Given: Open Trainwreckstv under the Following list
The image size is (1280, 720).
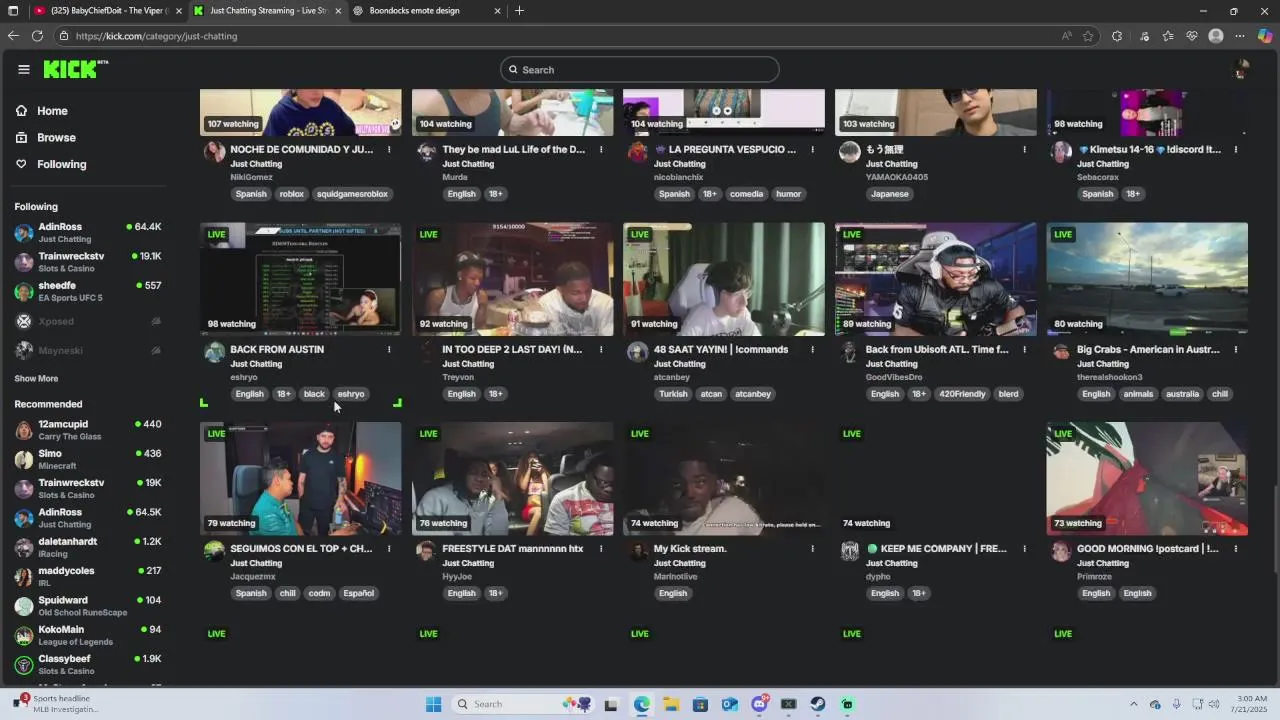Looking at the screenshot, I should 88,262.
